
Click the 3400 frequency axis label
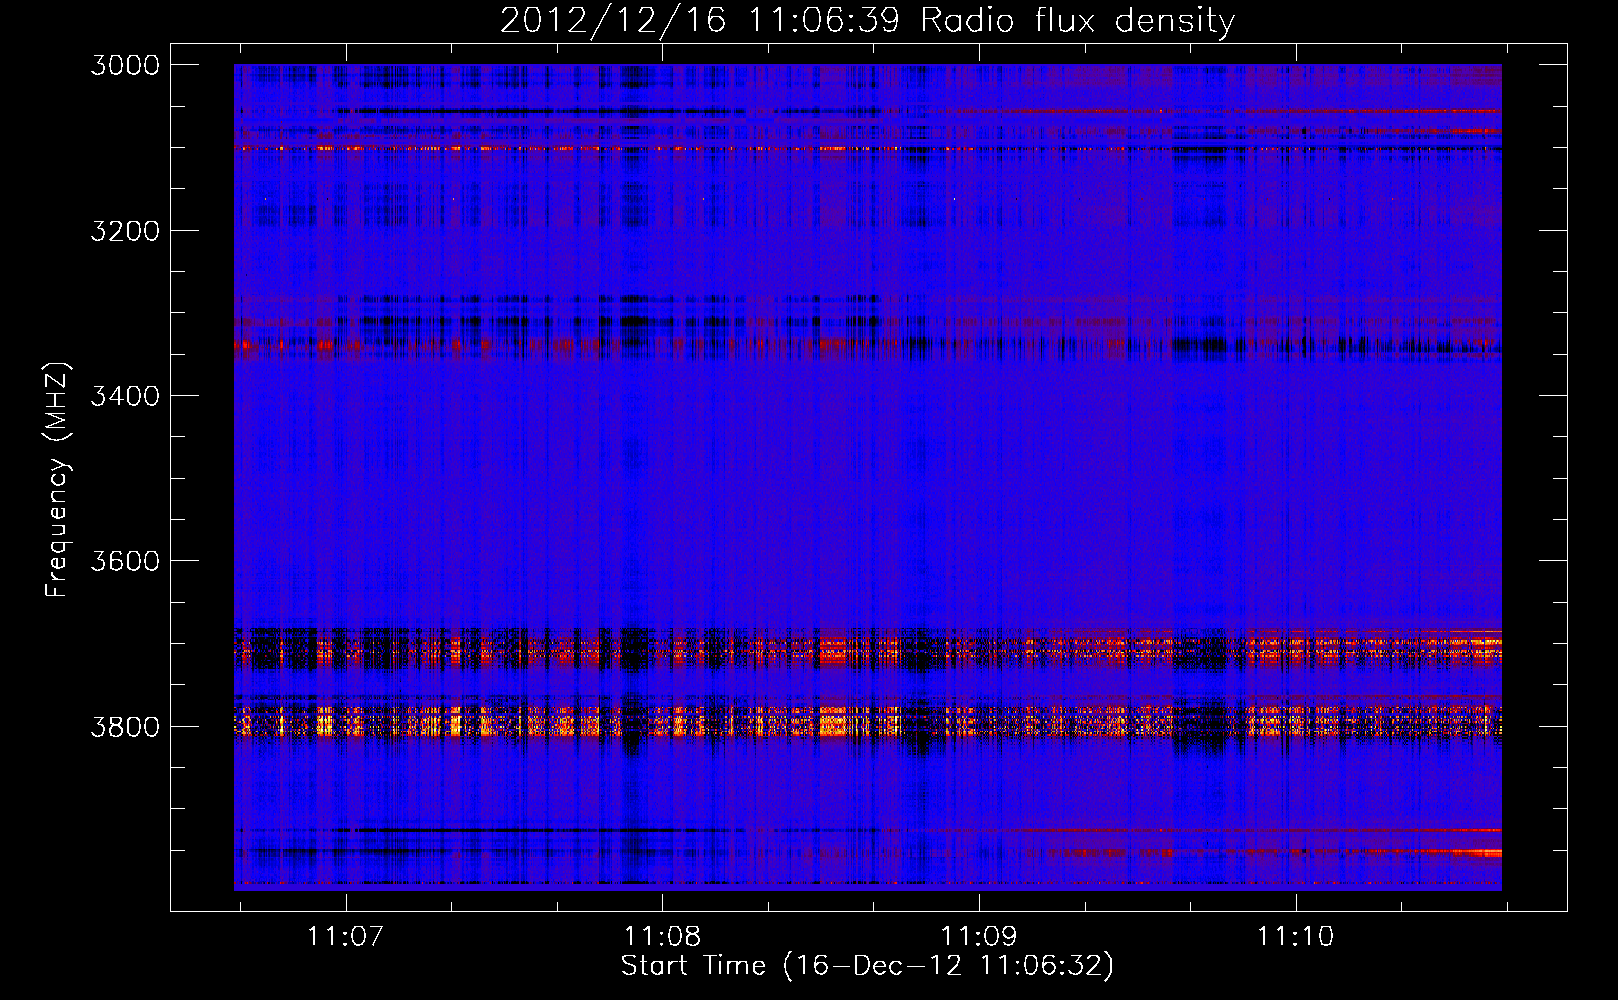tap(125, 396)
